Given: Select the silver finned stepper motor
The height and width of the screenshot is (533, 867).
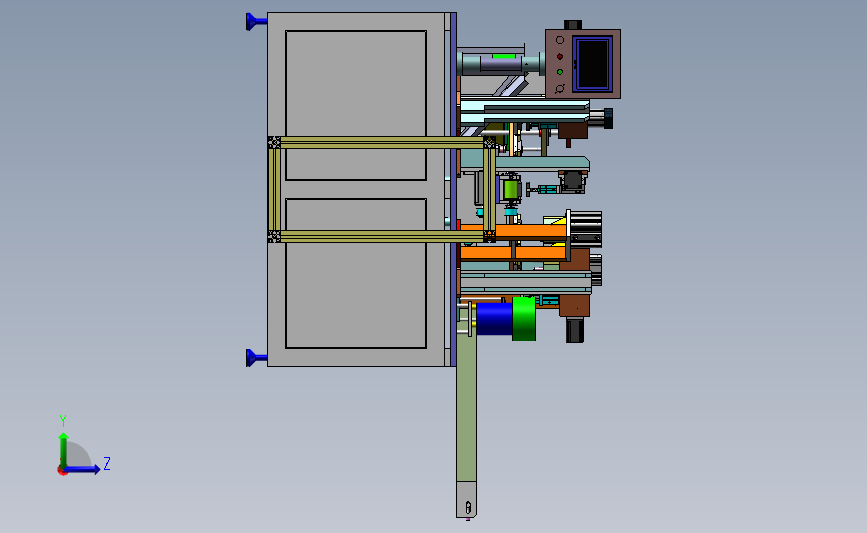Looking at the screenshot, I should click(x=586, y=228).
